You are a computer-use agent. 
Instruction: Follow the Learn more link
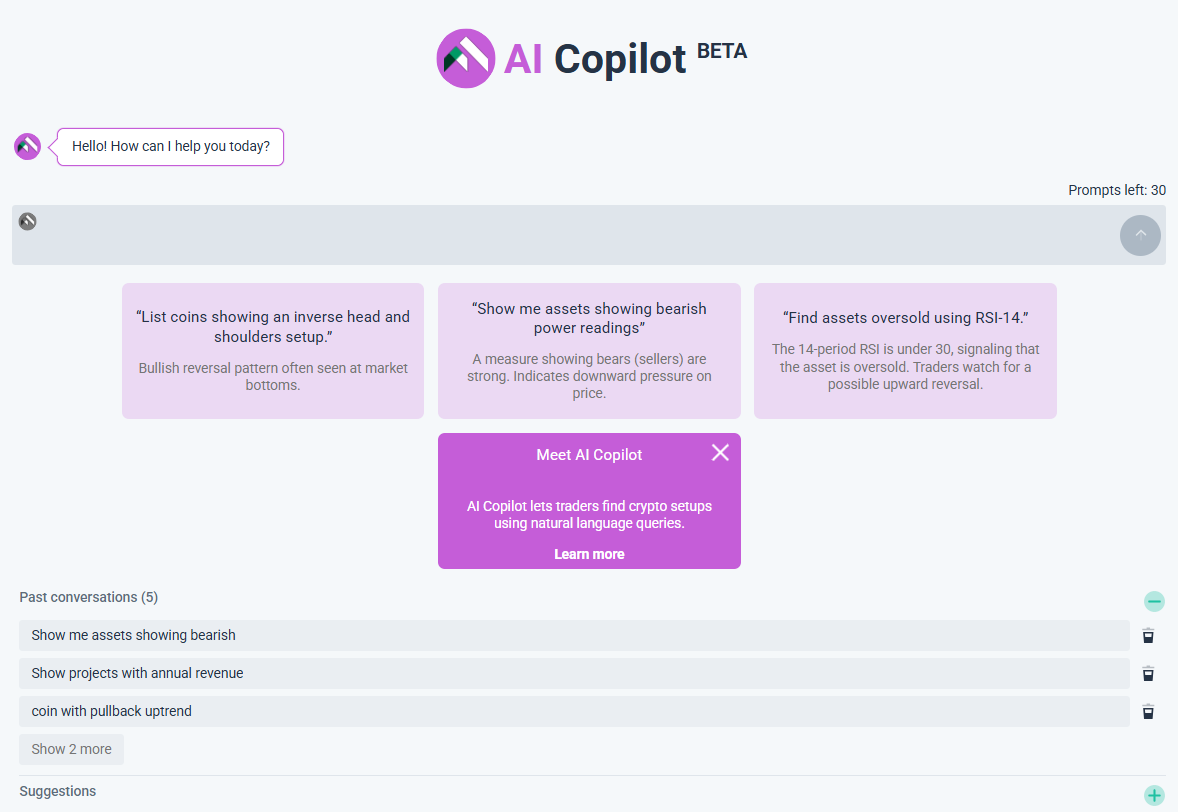(589, 554)
